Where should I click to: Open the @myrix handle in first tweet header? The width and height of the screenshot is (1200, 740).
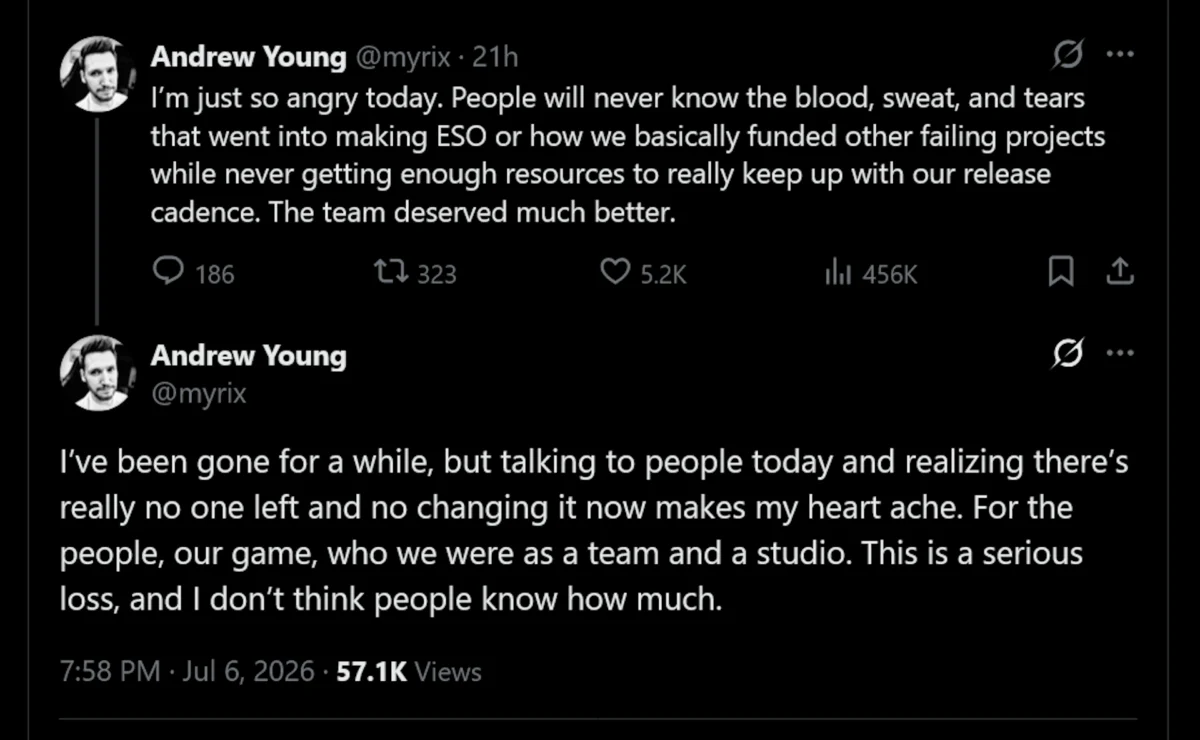399,59
